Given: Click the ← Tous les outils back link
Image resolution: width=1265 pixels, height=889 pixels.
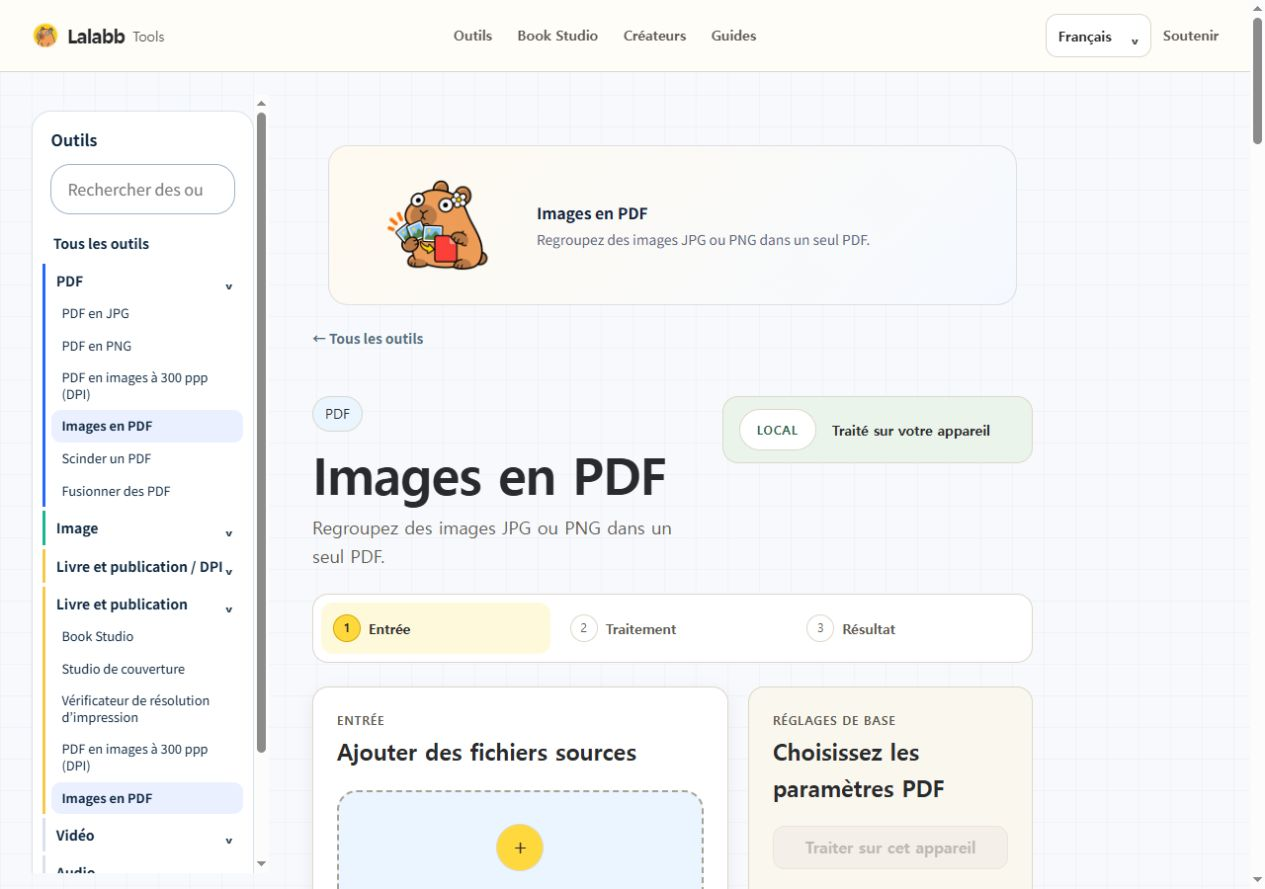Looking at the screenshot, I should (368, 339).
